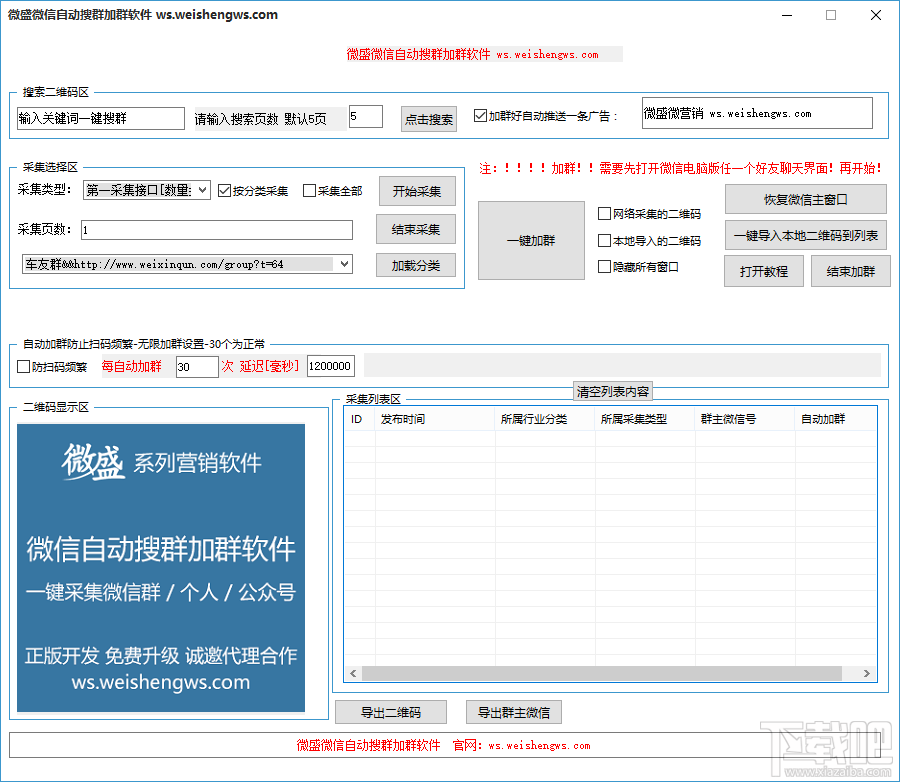Close the application window
Image resolution: width=900 pixels, height=782 pixels.
click(x=875, y=15)
